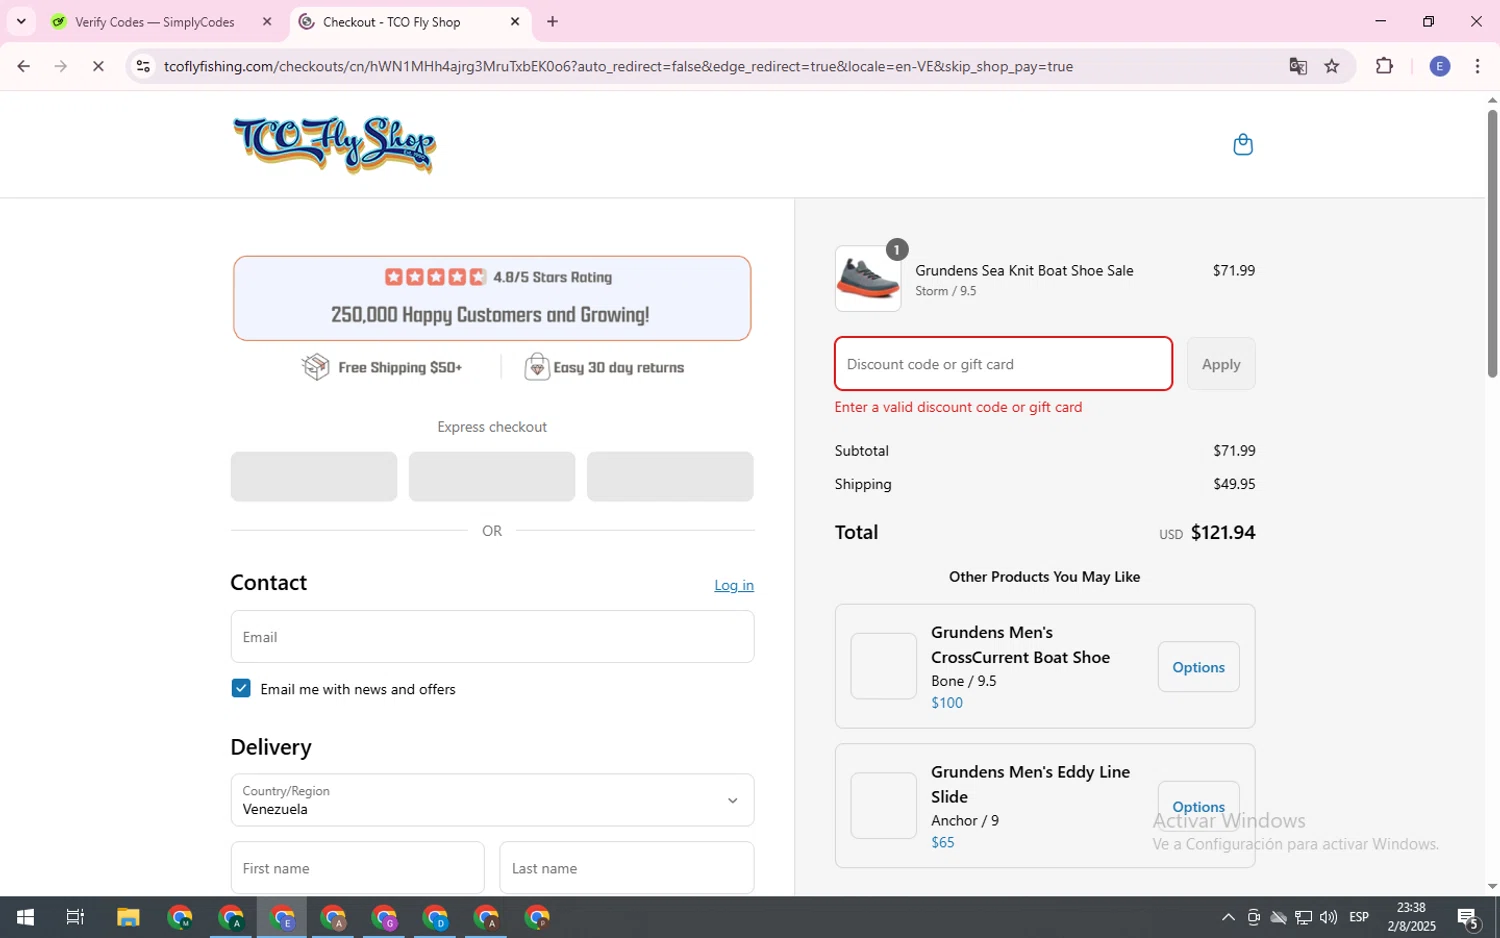
Task: Open the Google Translate page icon
Action: point(1298,67)
